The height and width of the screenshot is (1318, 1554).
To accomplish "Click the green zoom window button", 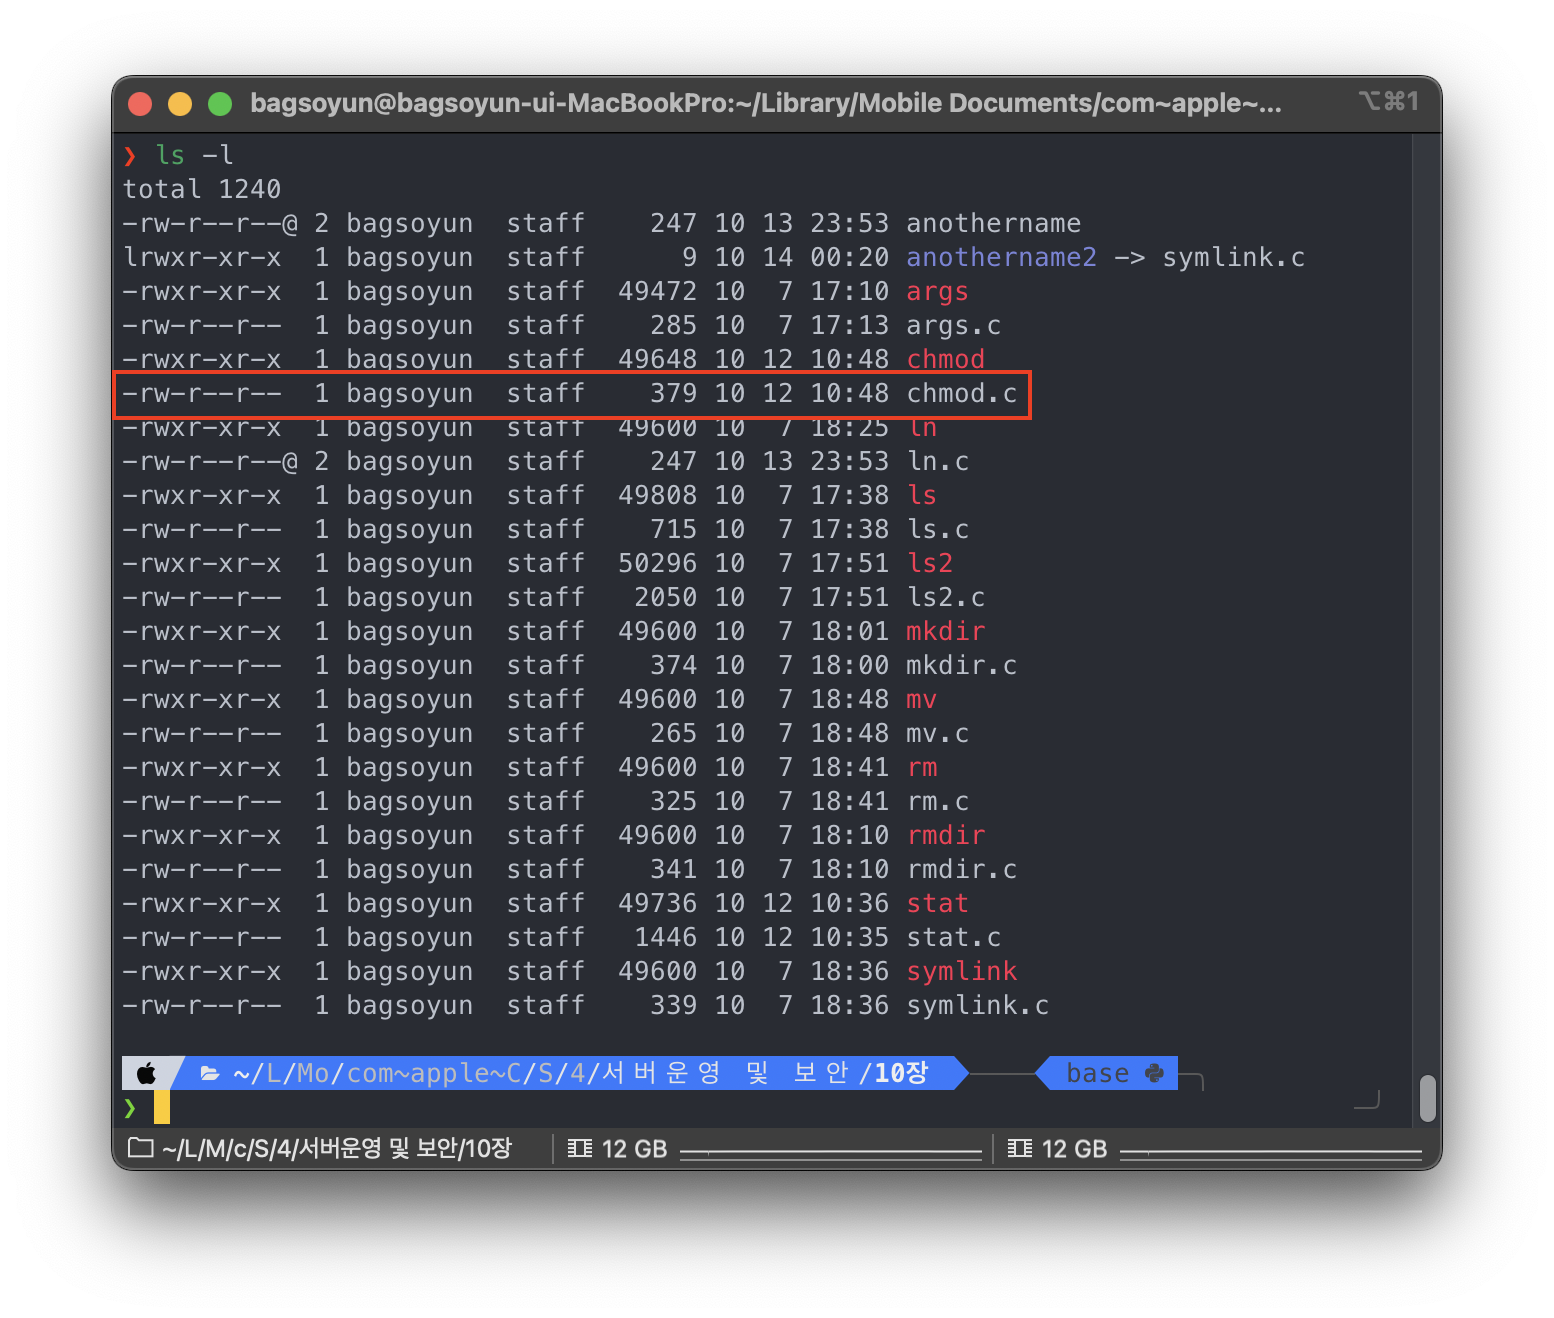I will pyautogui.click(x=220, y=103).
